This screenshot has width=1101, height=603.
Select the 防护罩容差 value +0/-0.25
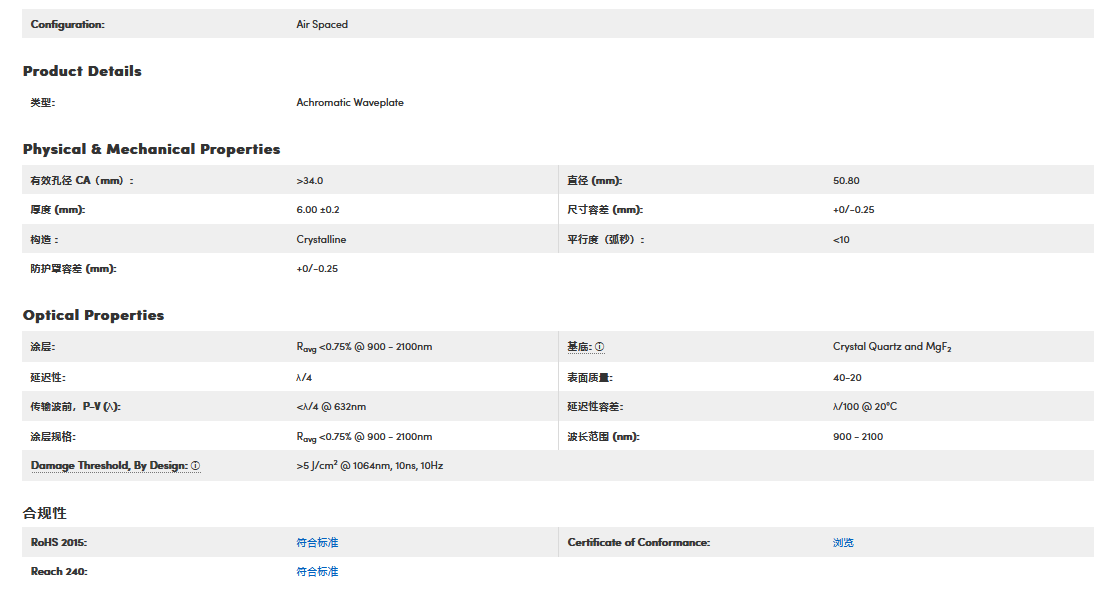pos(317,268)
